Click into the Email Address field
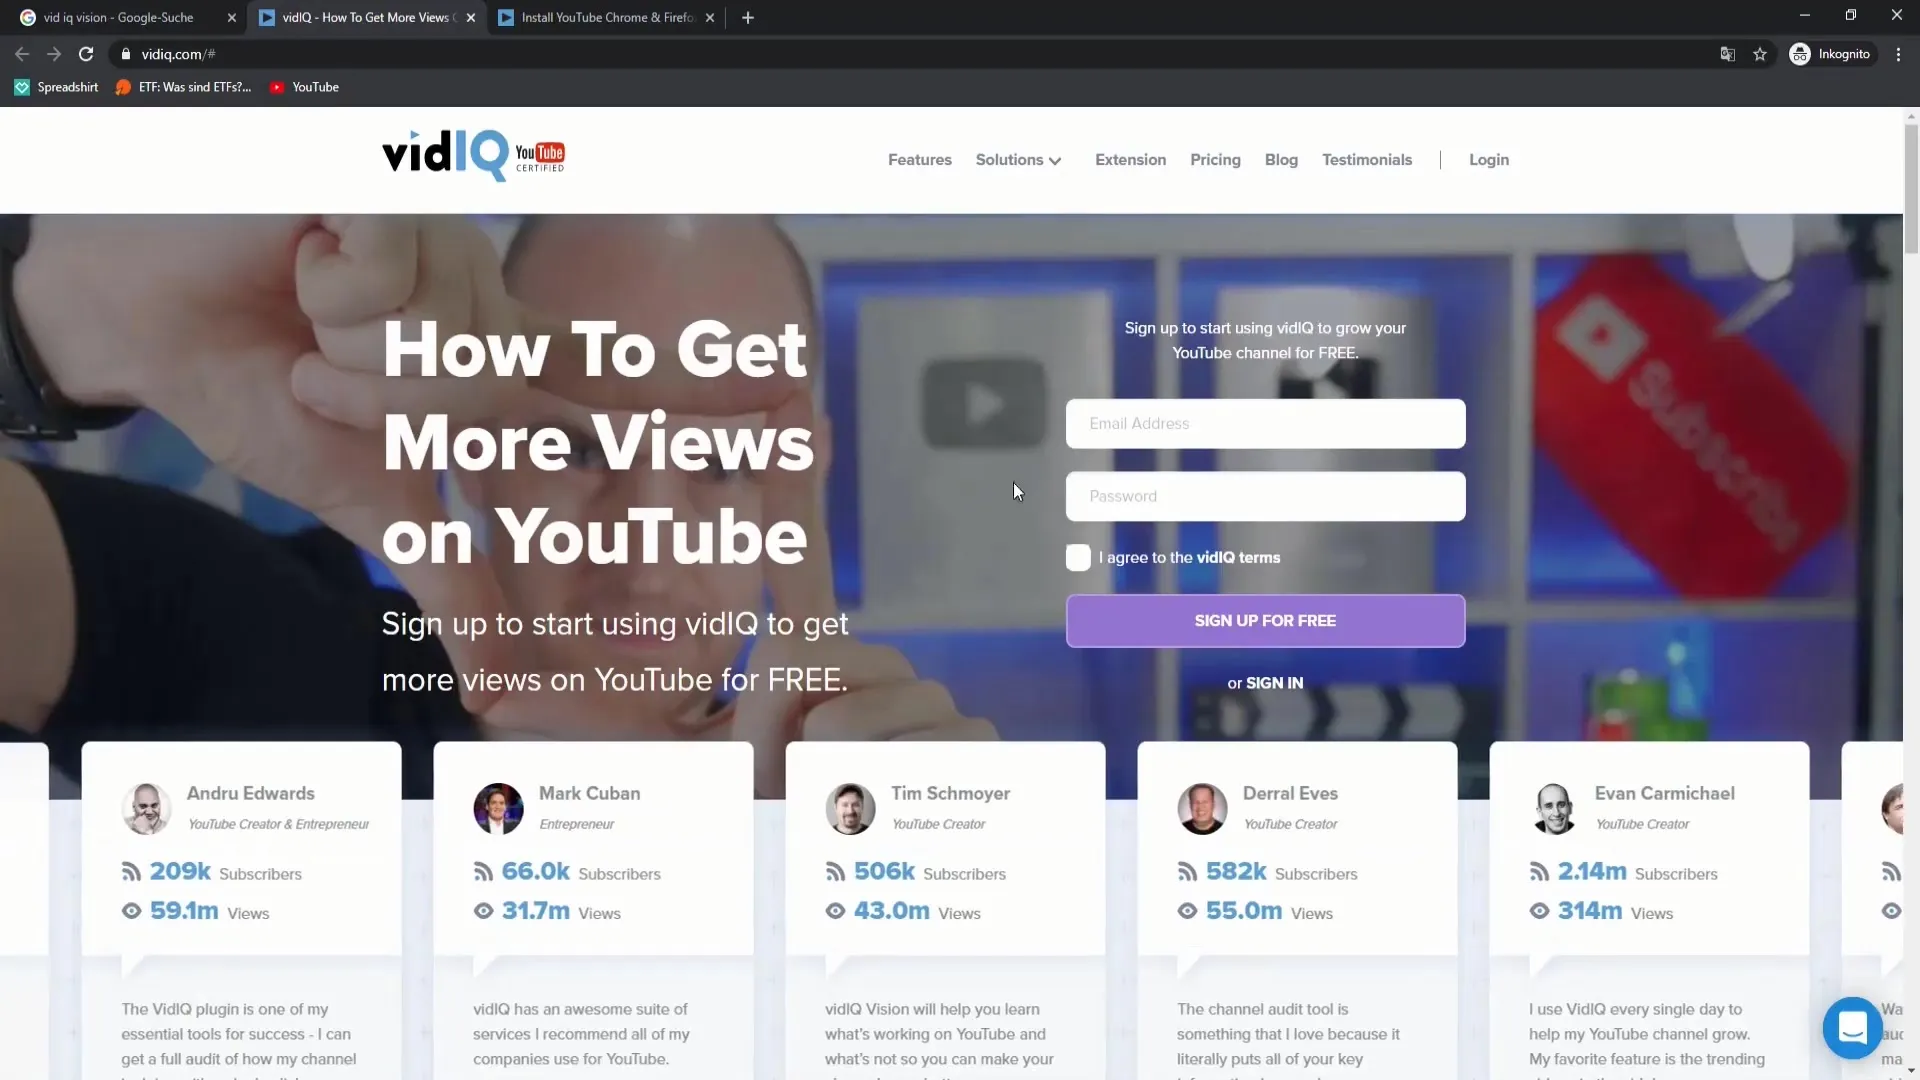This screenshot has width=1920, height=1080. [x=1265, y=424]
